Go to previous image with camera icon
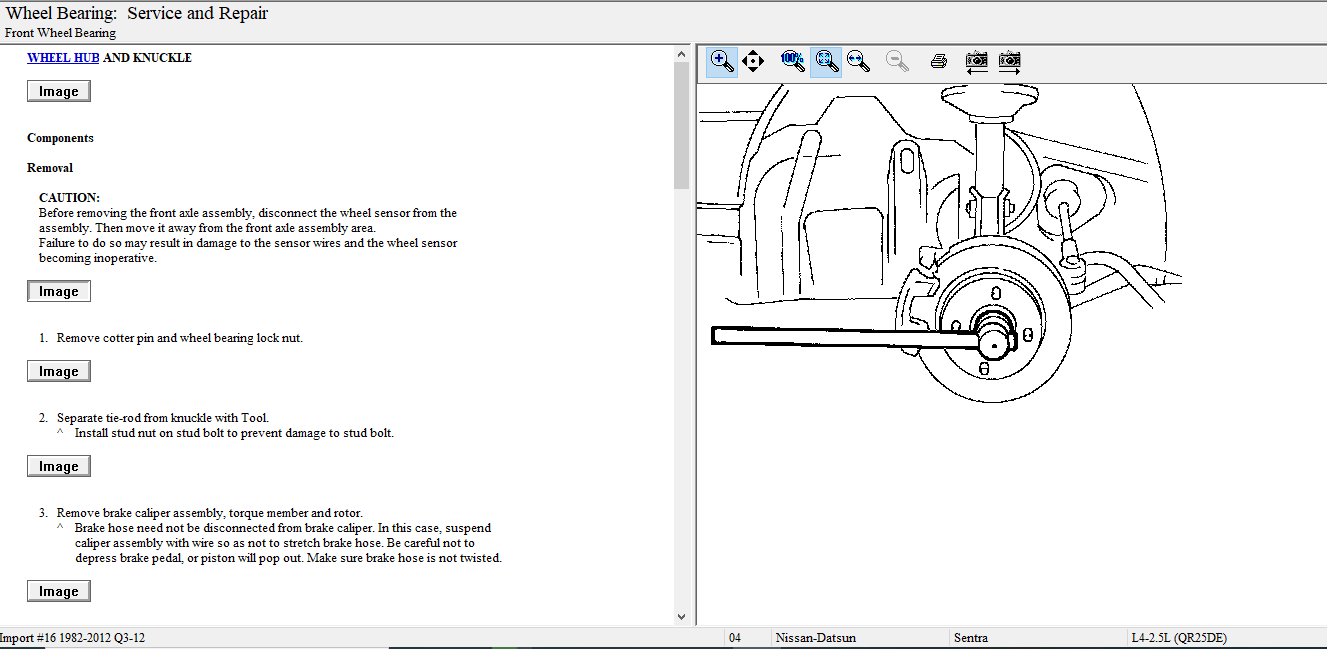The image size is (1327, 649). (x=976, y=61)
